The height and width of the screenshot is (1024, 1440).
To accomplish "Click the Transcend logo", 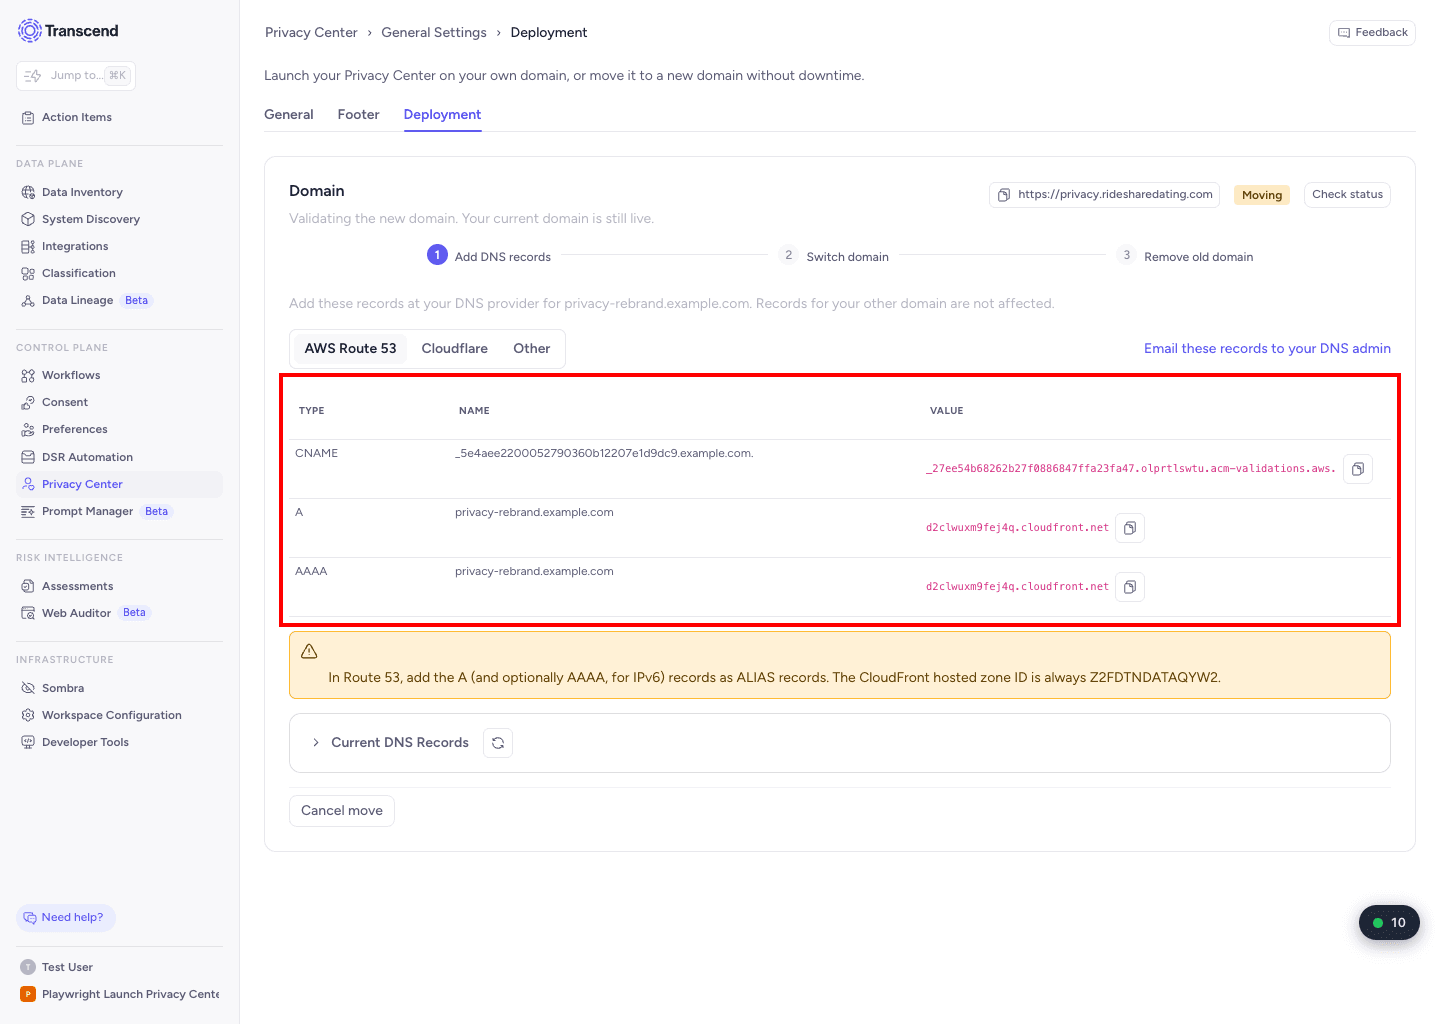I will [68, 31].
